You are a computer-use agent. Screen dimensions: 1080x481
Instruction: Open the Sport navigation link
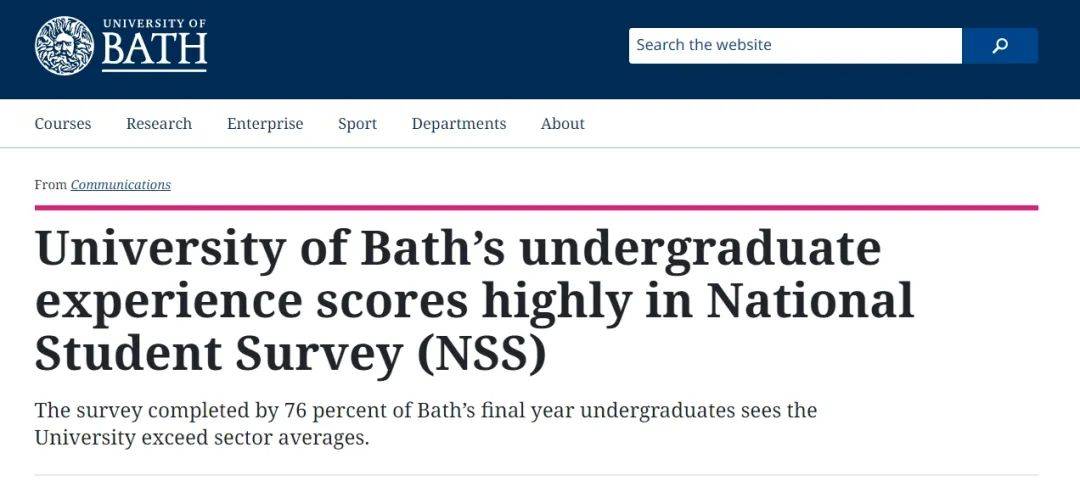click(357, 124)
